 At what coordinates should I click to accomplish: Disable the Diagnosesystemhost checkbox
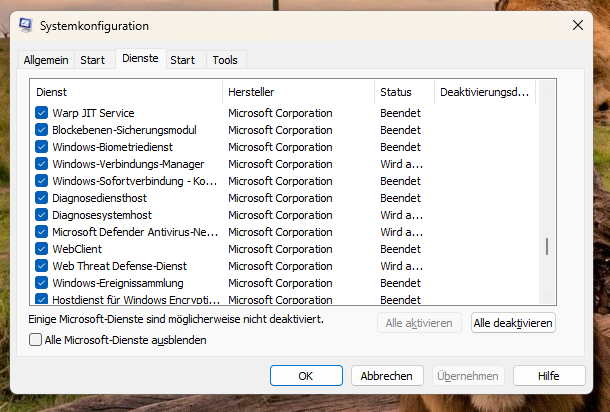pyautogui.click(x=42, y=215)
